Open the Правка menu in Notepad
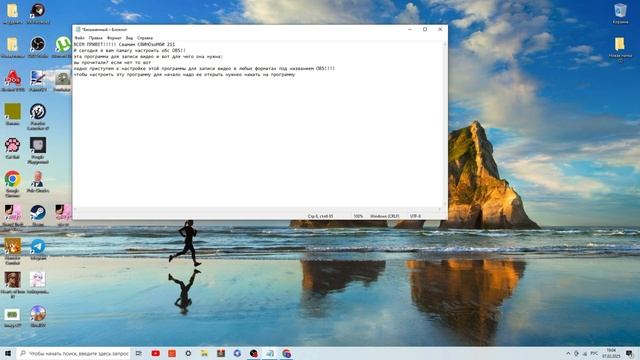 (x=96, y=38)
